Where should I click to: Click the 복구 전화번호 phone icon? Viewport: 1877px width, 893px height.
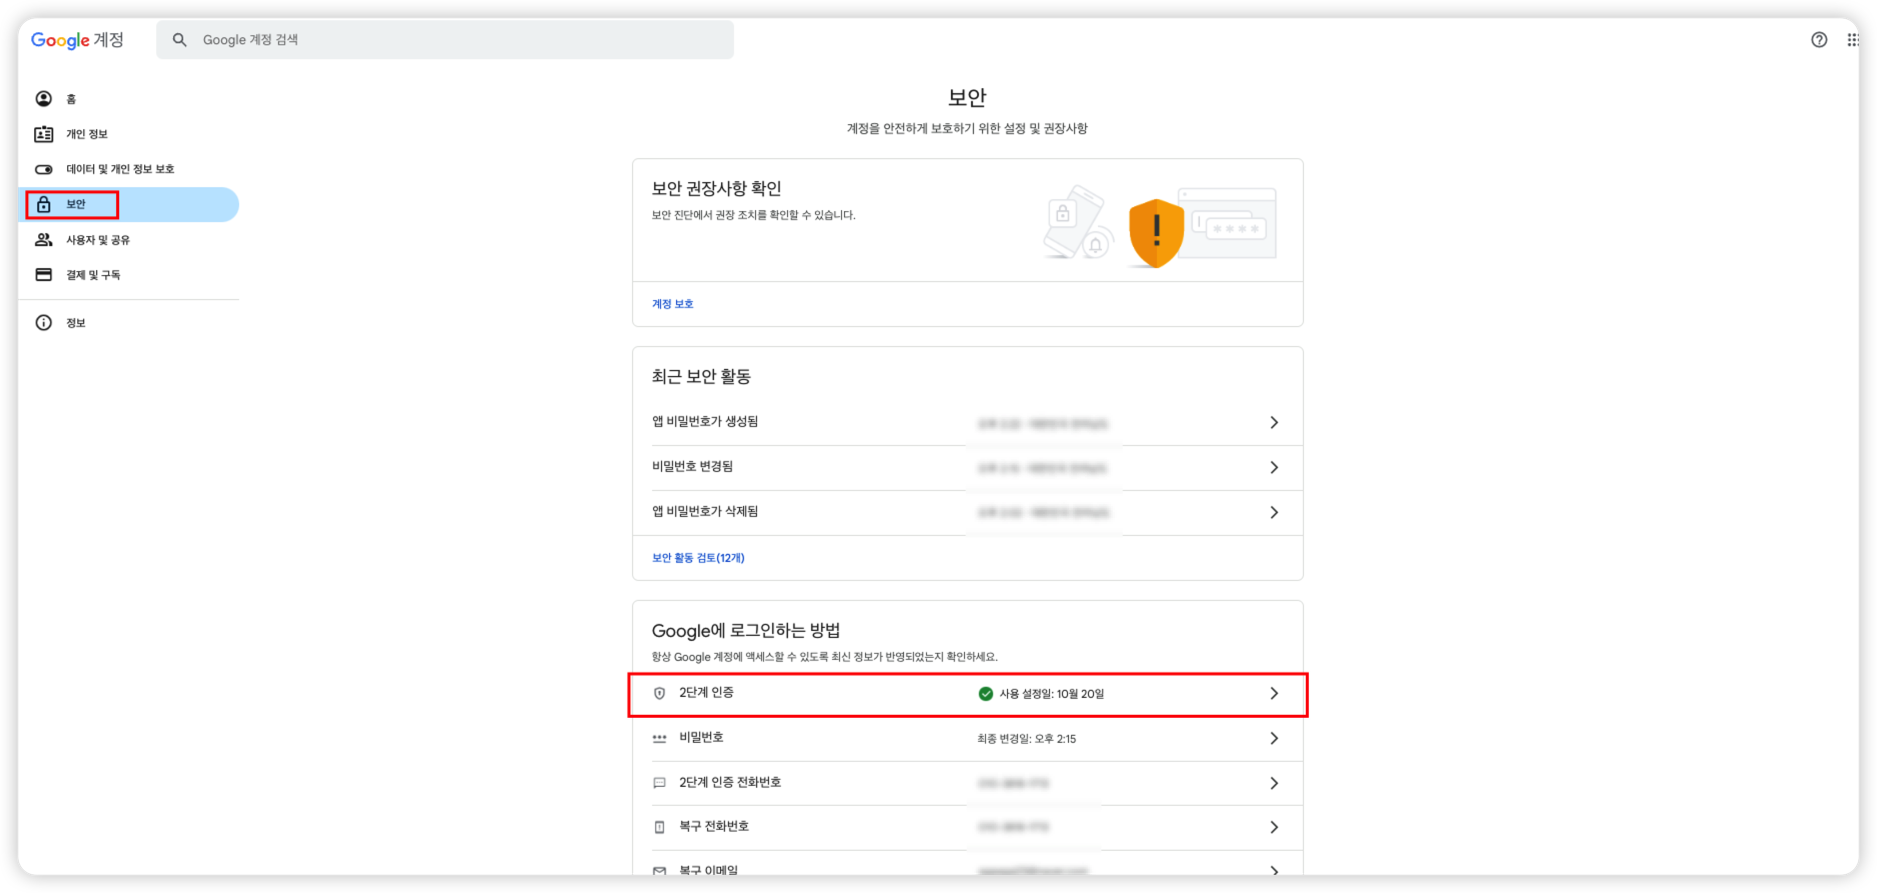click(x=659, y=828)
